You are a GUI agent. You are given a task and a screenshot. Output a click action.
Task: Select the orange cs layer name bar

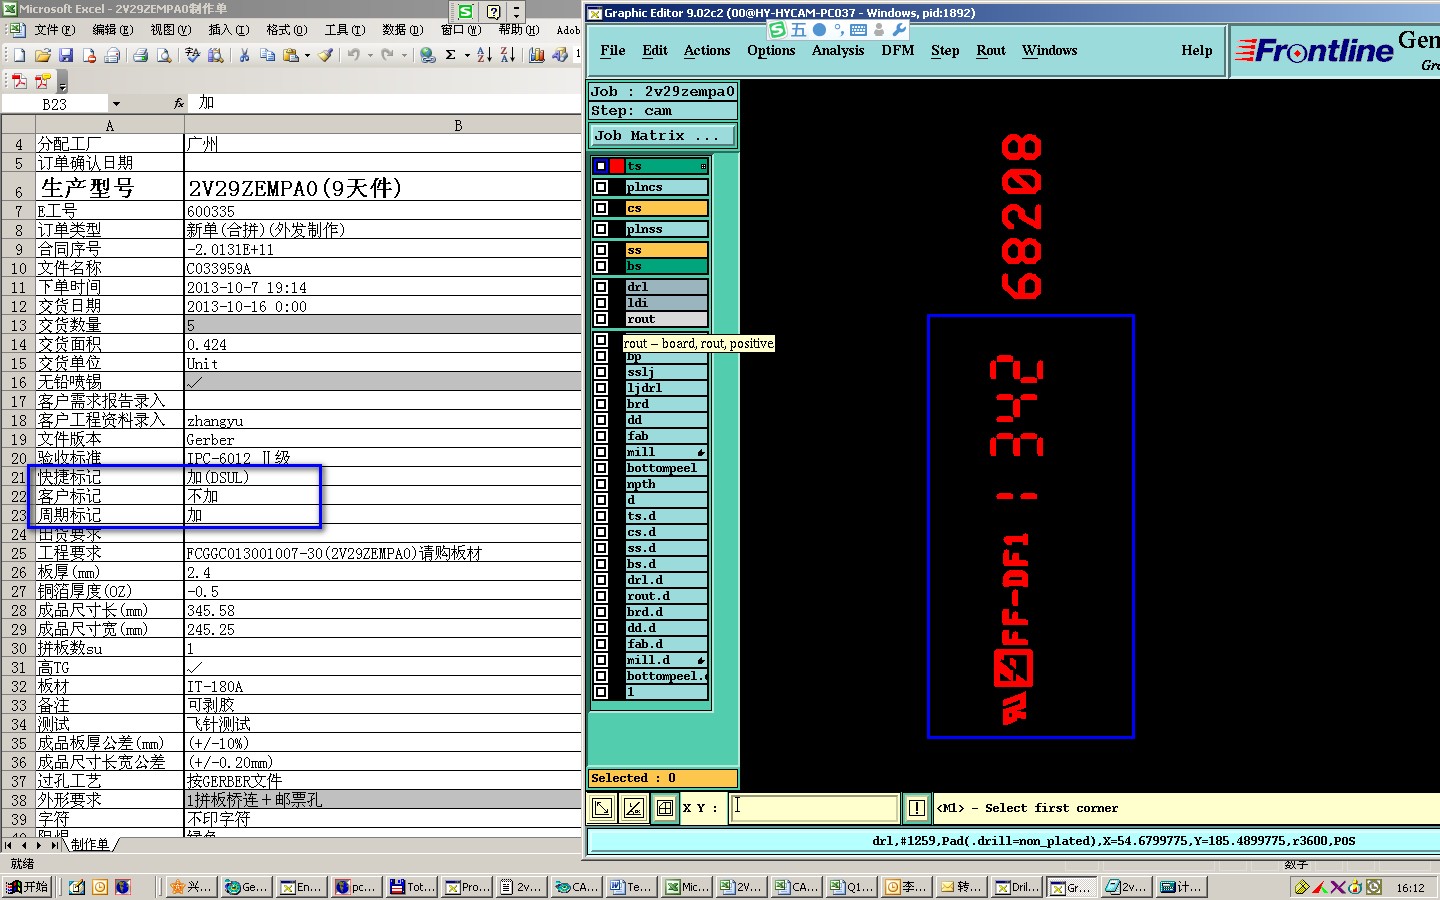coord(666,208)
